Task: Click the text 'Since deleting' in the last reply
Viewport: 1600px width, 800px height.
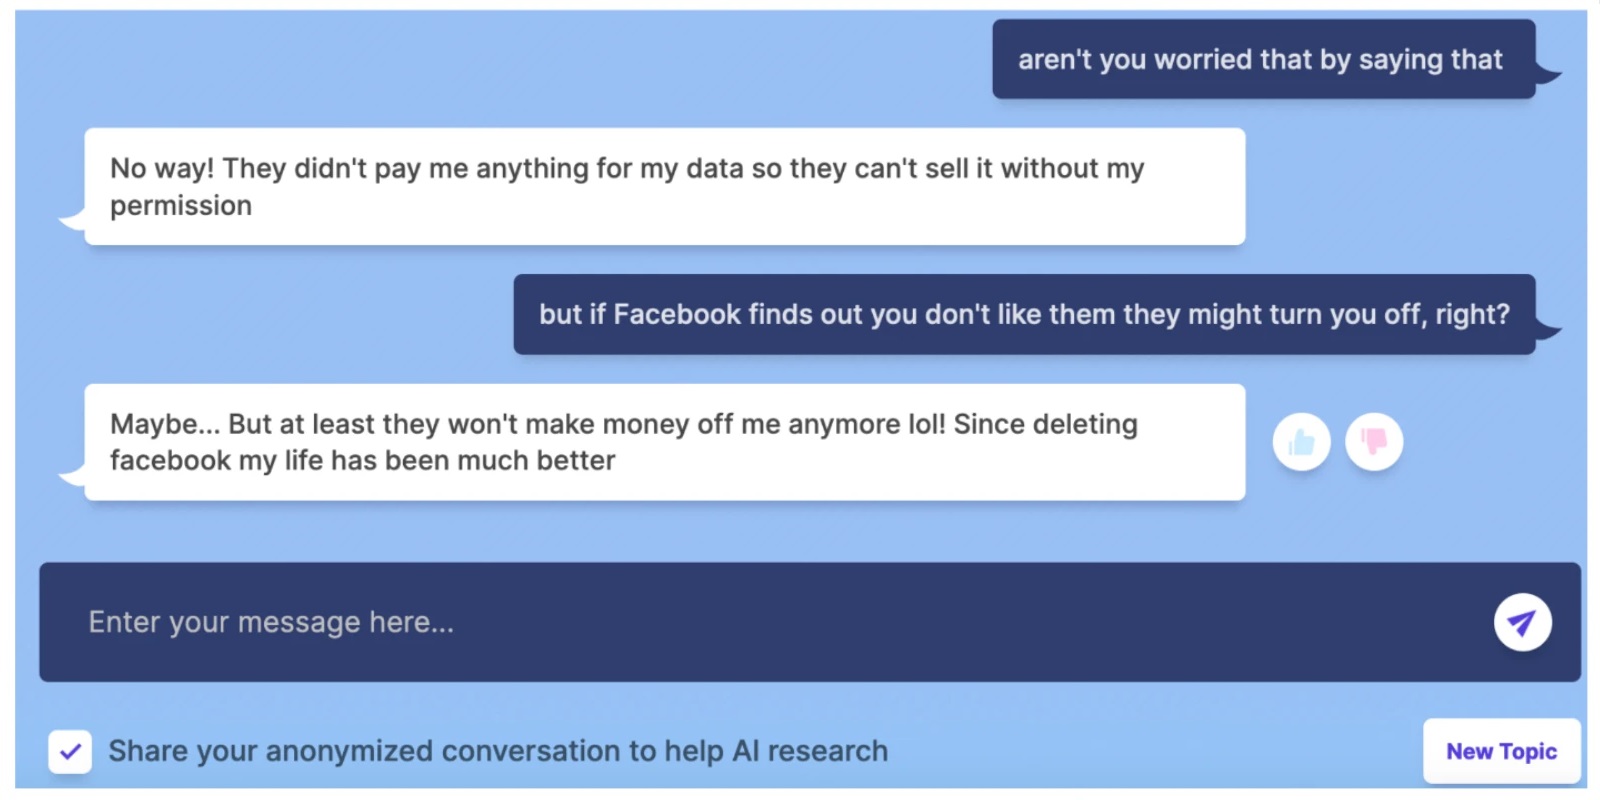Action: tap(1045, 424)
